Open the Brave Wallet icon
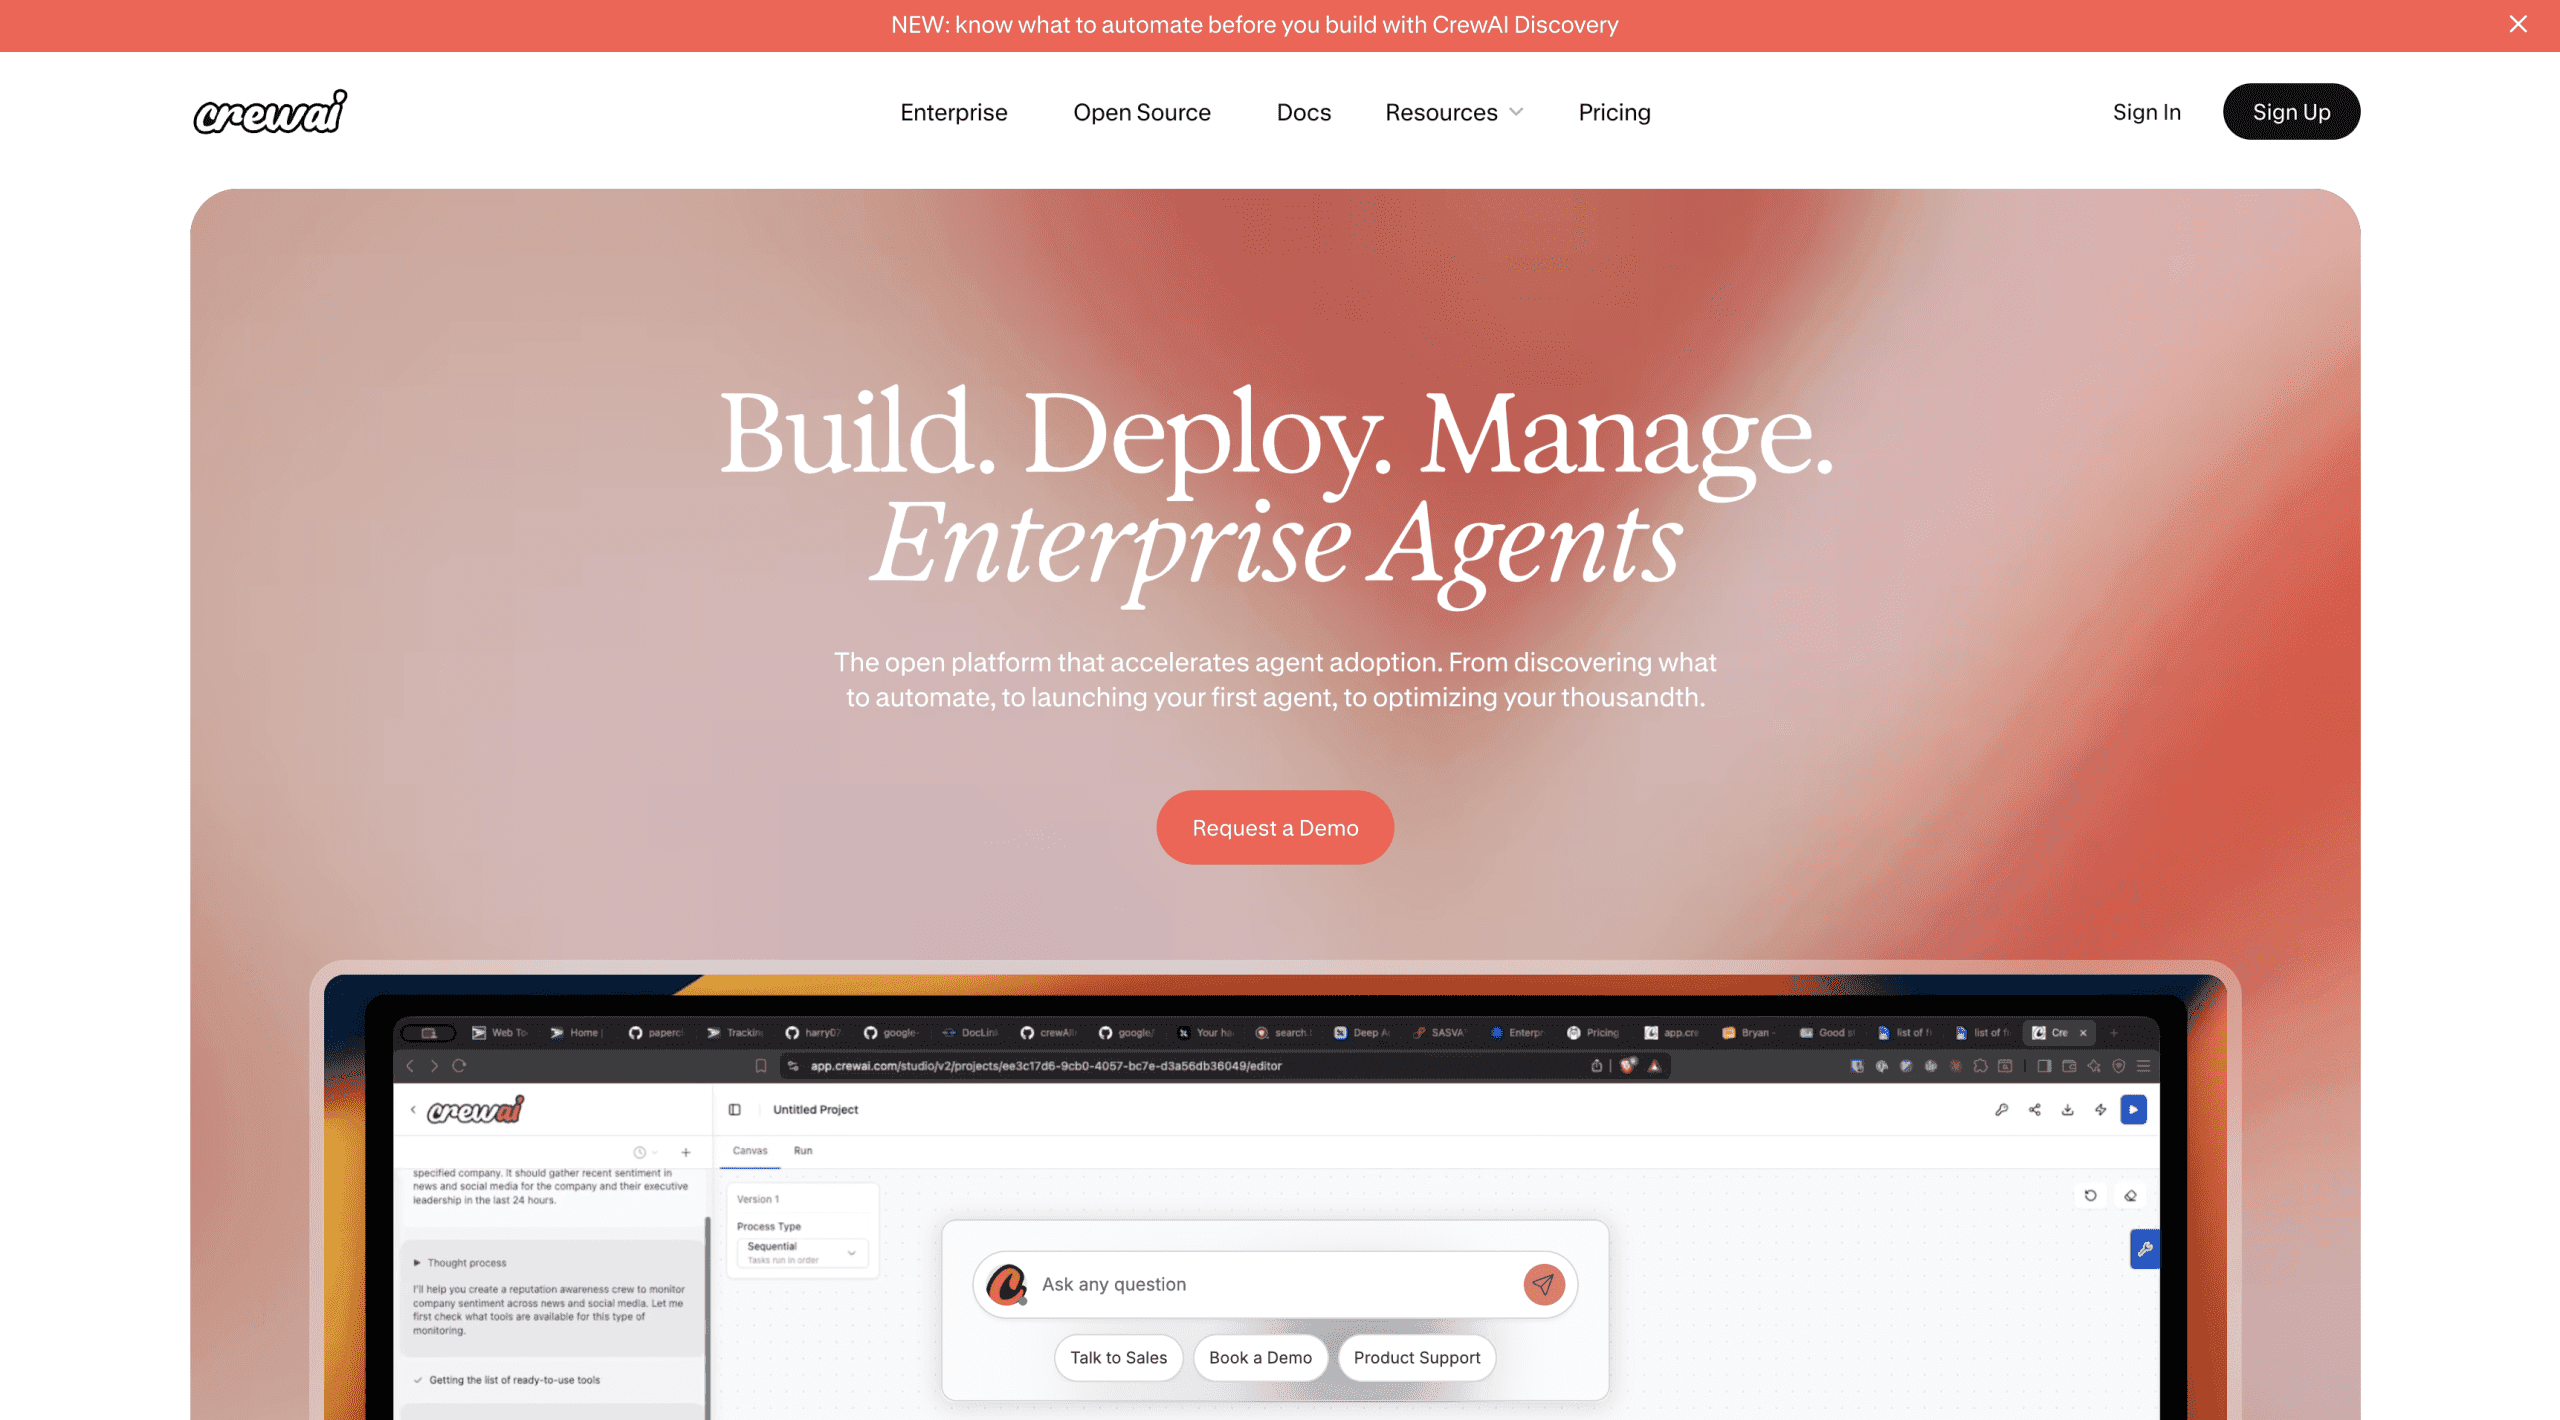The image size is (2560, 1420). point(2069,1066)
